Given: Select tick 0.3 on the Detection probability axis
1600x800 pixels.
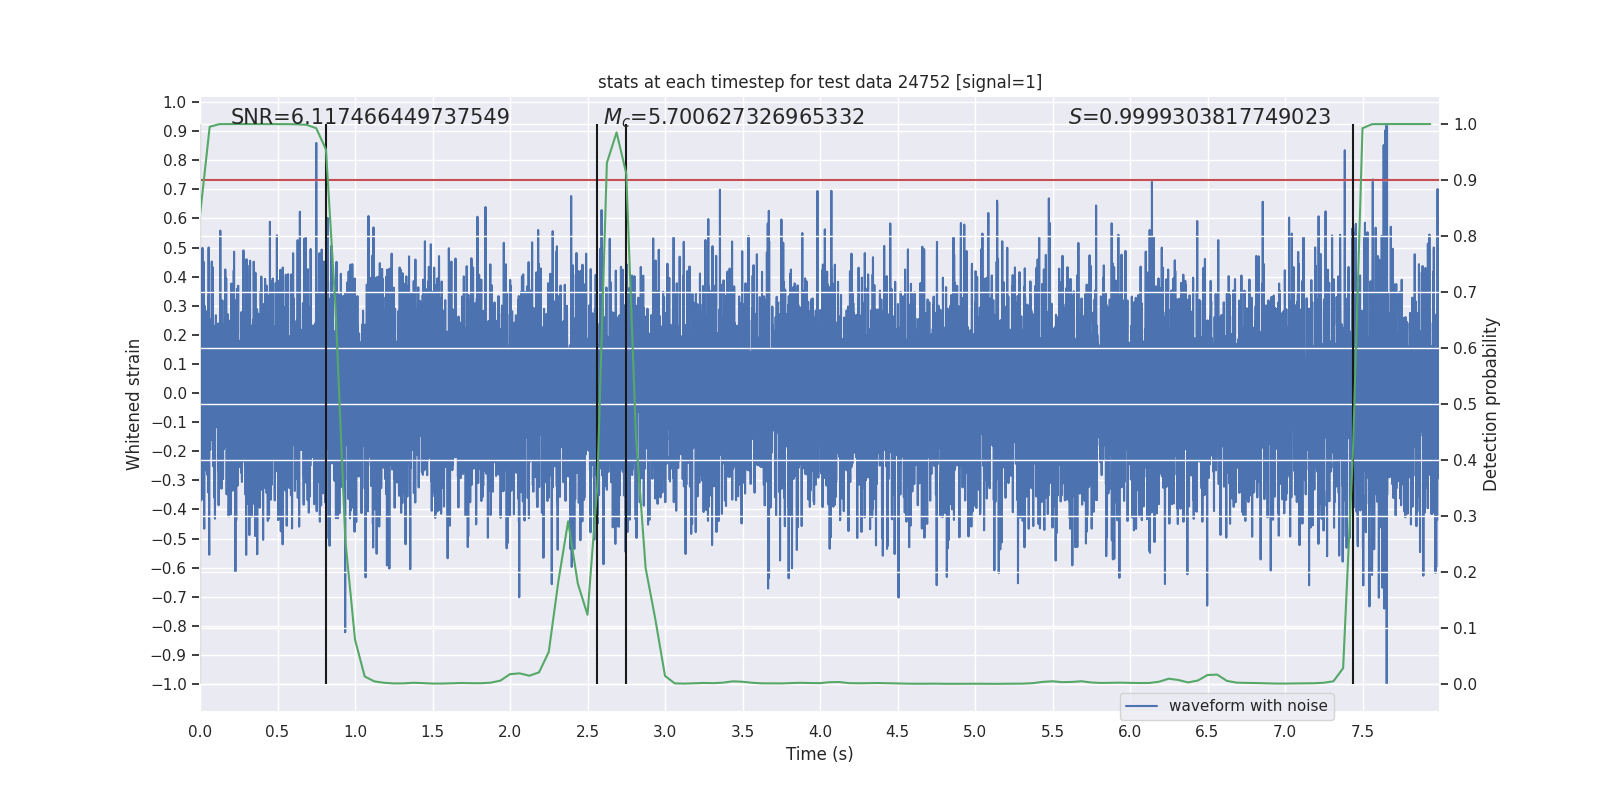Looking at the screenshot, I should coord(1465,516).
